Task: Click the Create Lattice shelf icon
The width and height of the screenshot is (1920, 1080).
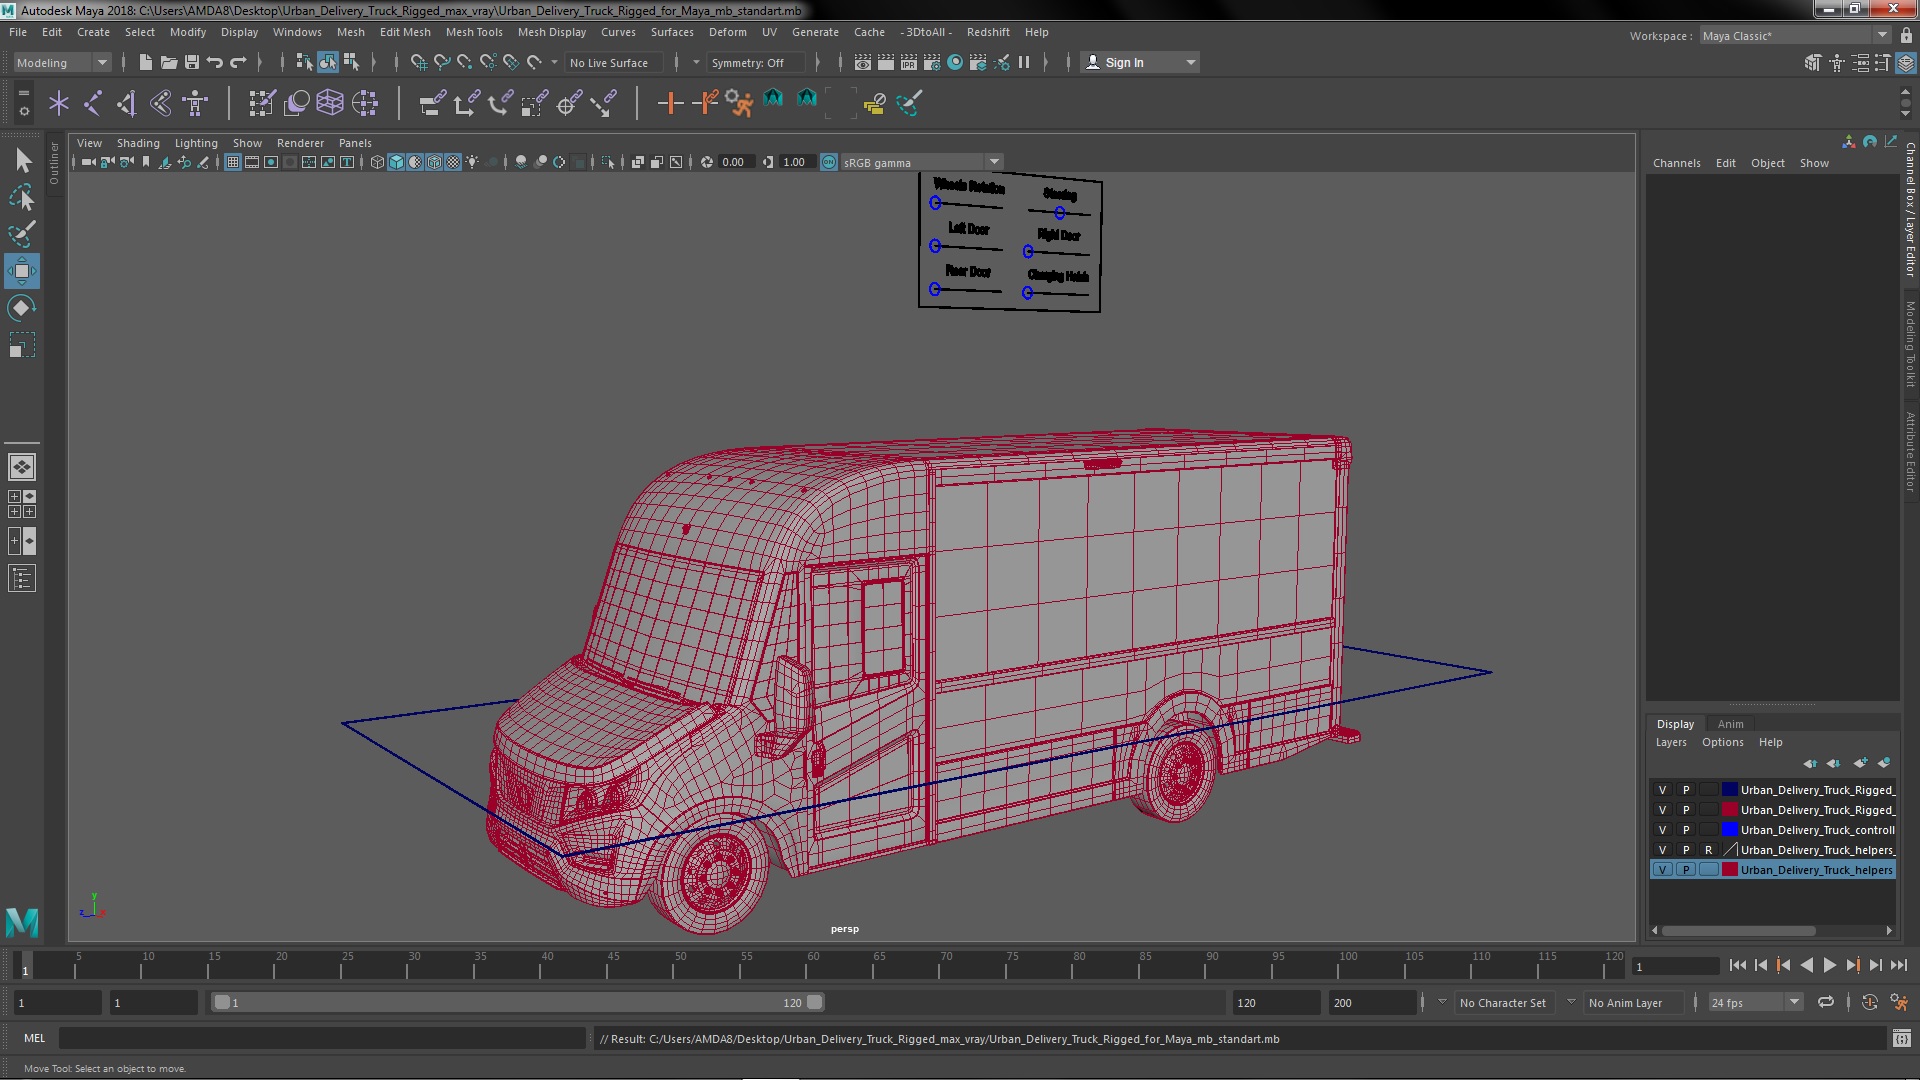Action: pos(330,103)
